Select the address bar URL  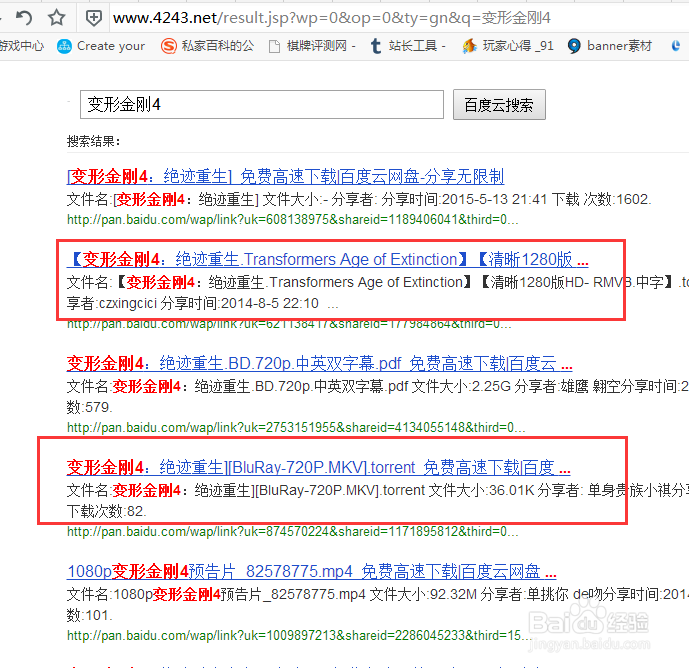331,18
